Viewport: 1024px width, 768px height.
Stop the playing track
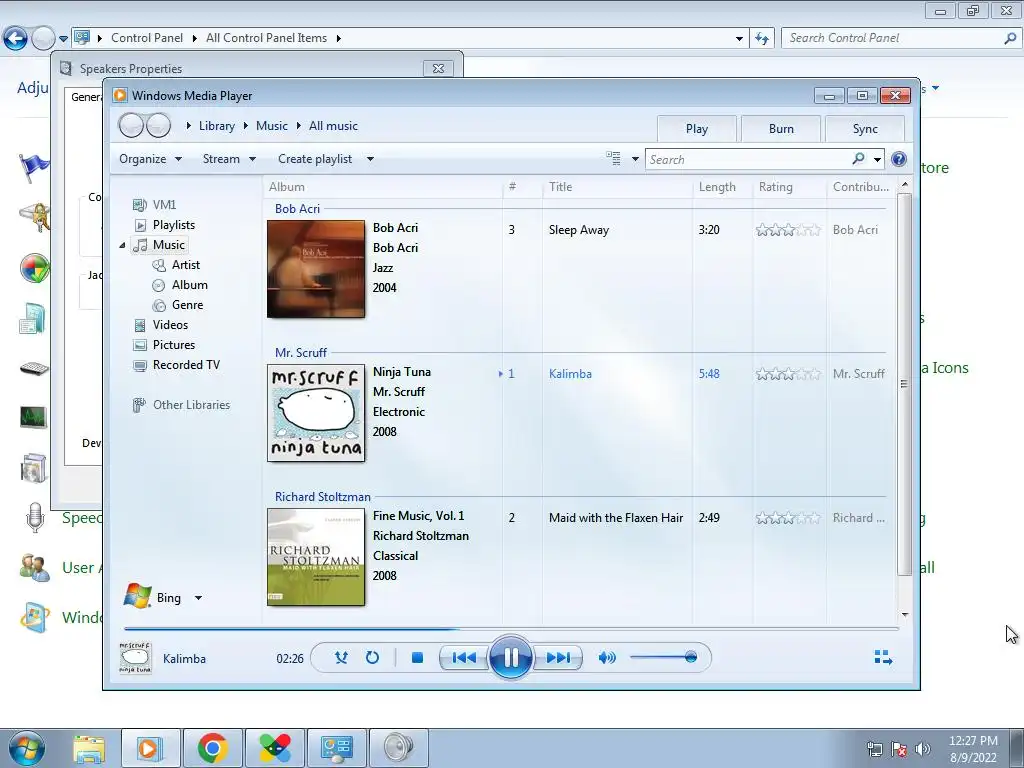click(x=417, y=658)
